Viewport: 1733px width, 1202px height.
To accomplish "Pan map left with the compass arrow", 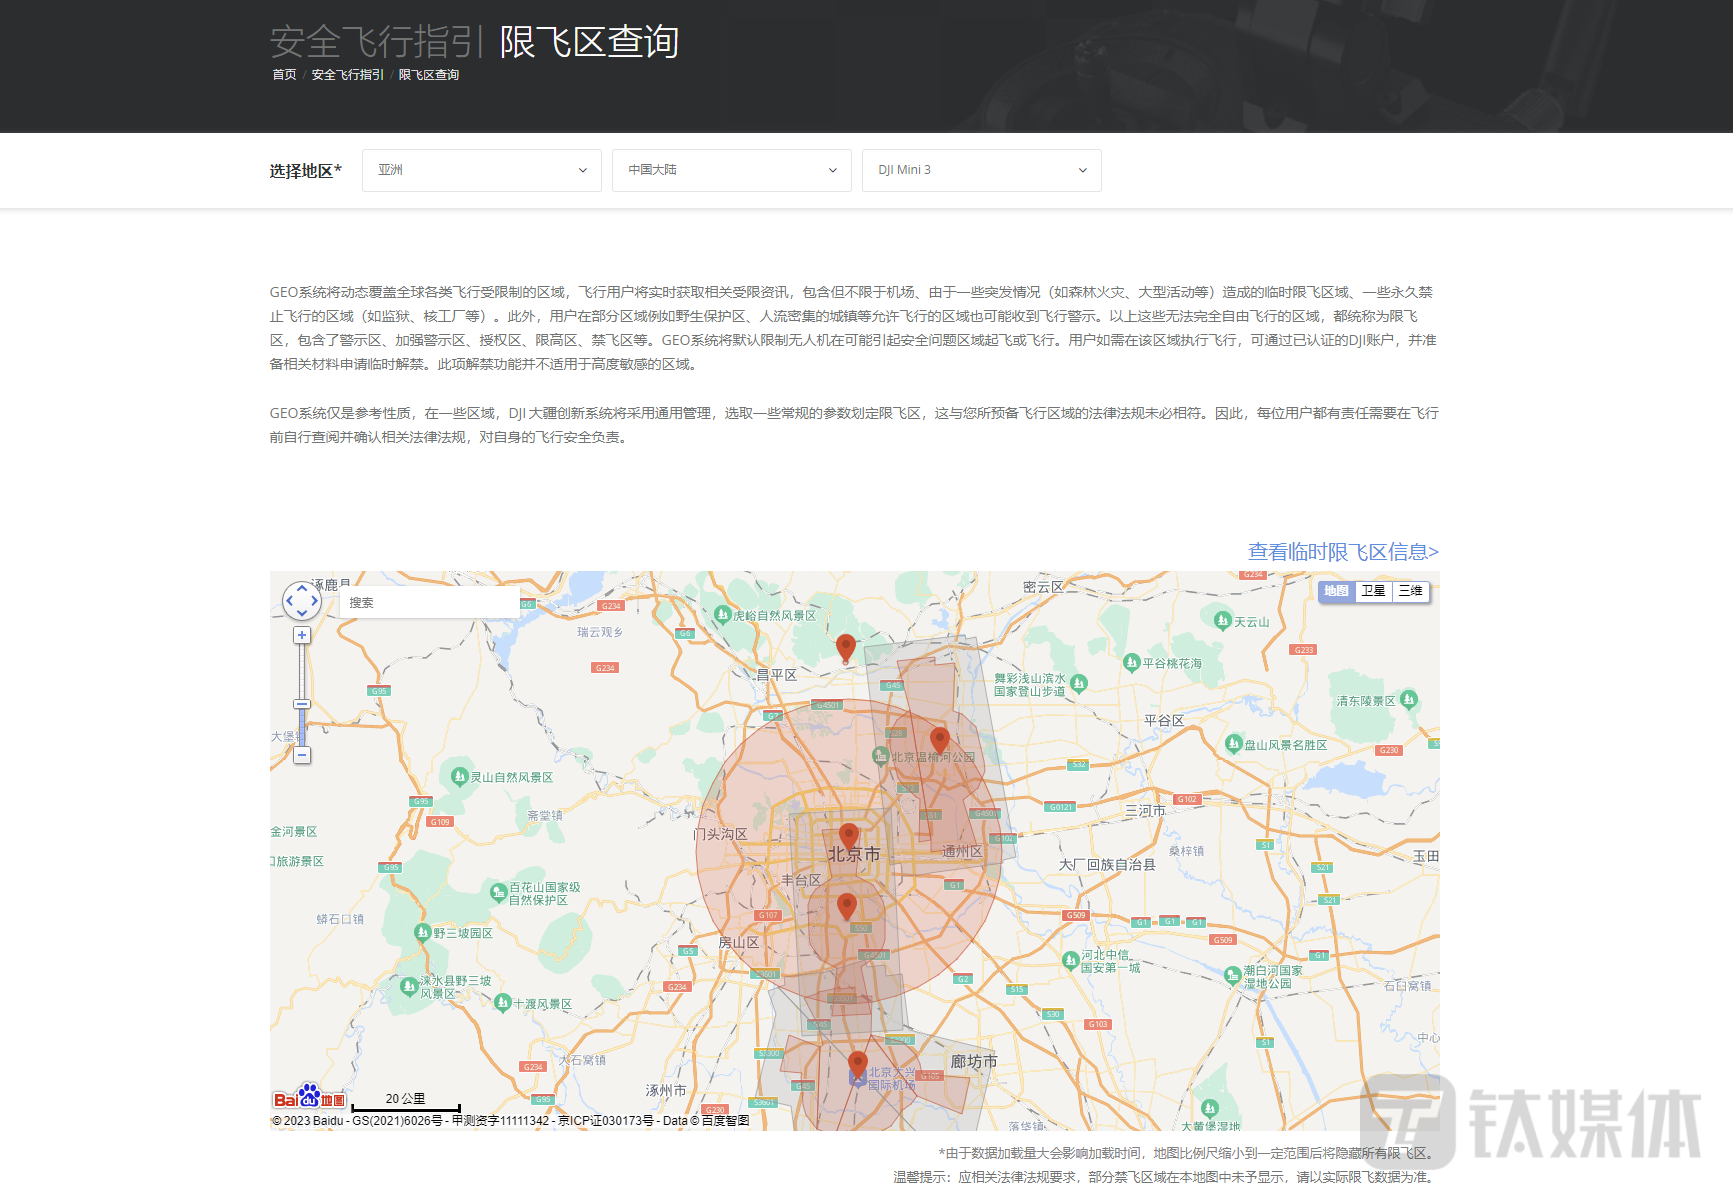I will coord(289,601).
